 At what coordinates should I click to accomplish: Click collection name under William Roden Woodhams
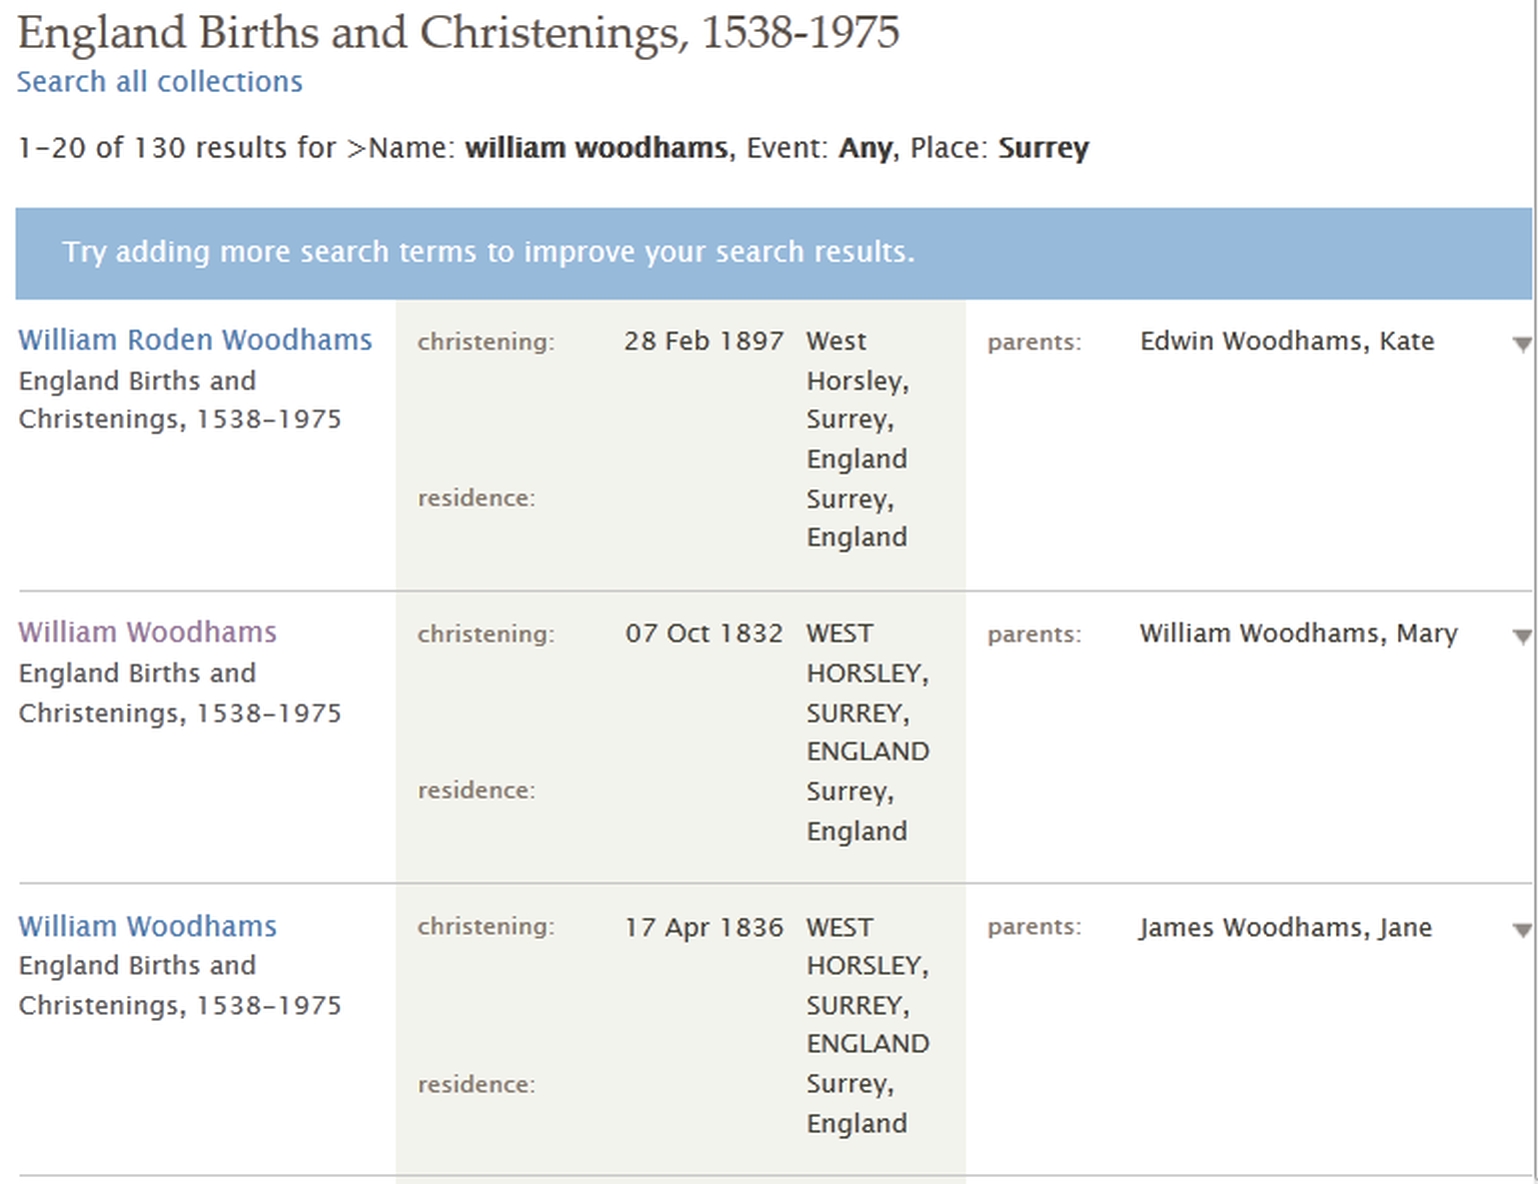pyautogui.click(x=180, y=399)
